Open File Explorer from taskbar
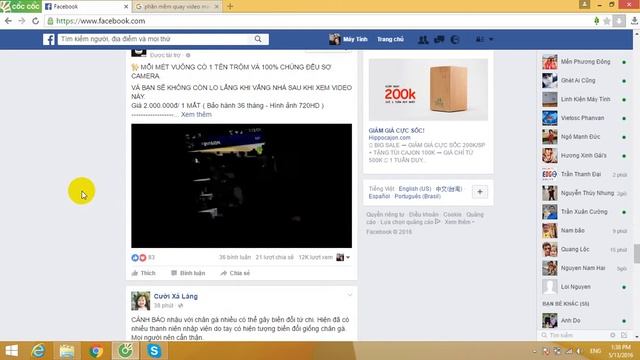This screenshot has height=360, width=640. [x=67, y=351]
